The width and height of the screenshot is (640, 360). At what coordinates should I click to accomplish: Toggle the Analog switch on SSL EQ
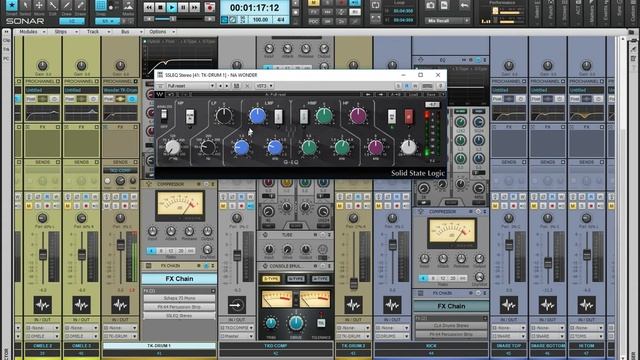[x=164, y=116]
